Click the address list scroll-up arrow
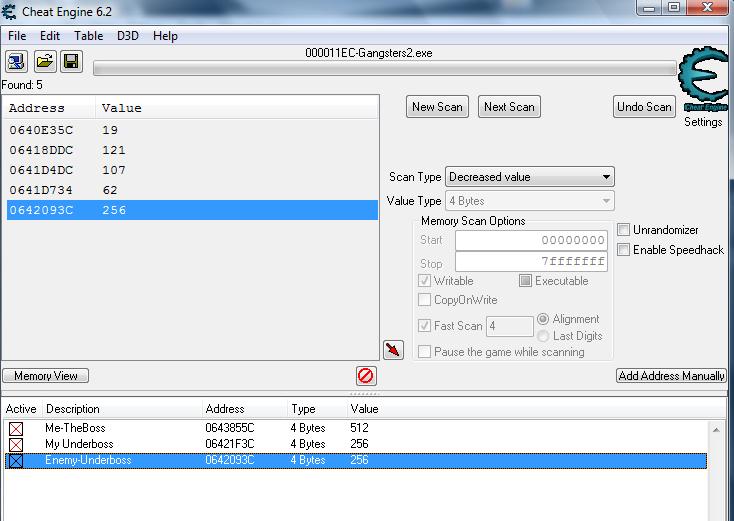Viewport: 734px width, 521px height. point(716,429)
